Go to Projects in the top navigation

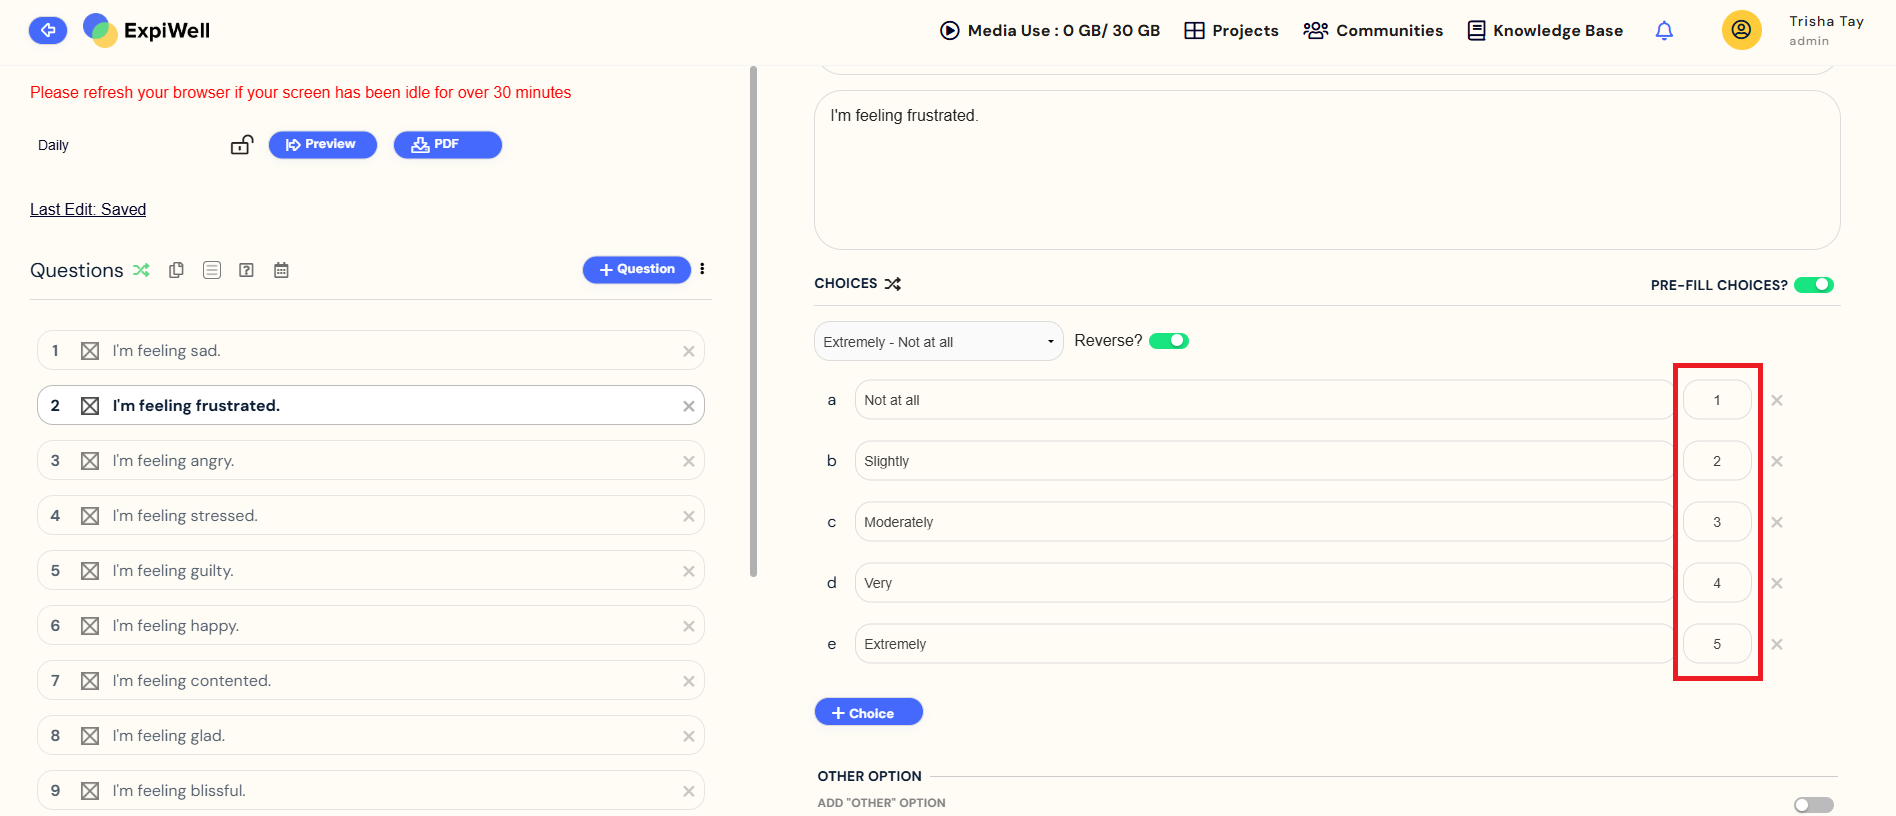(x=1231, y=31)
